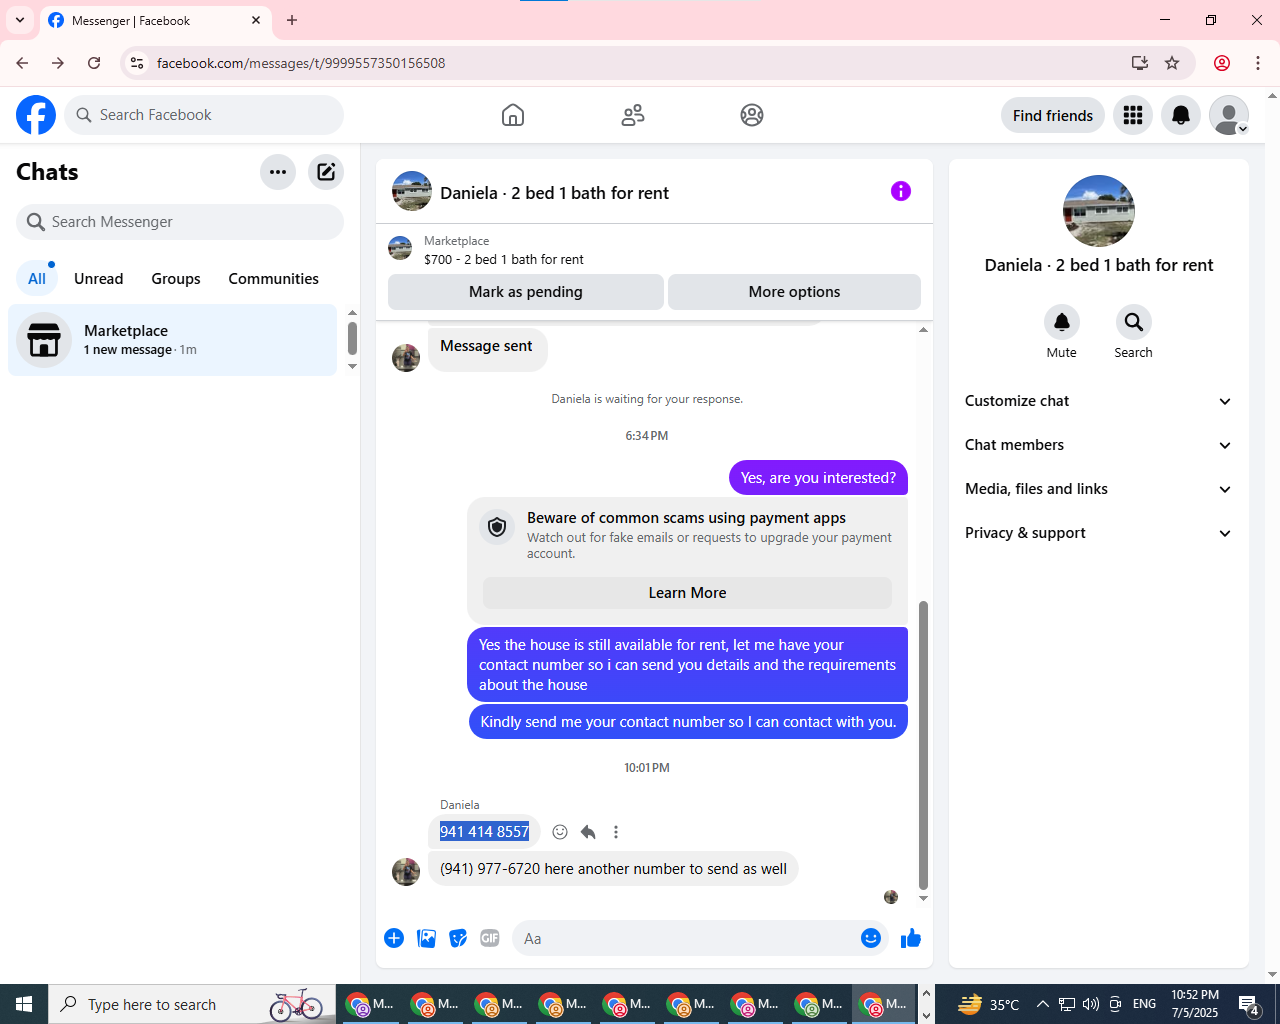Screen dimensions: 1280x1024
Task: Click the browser reload button
Action: 94,63
